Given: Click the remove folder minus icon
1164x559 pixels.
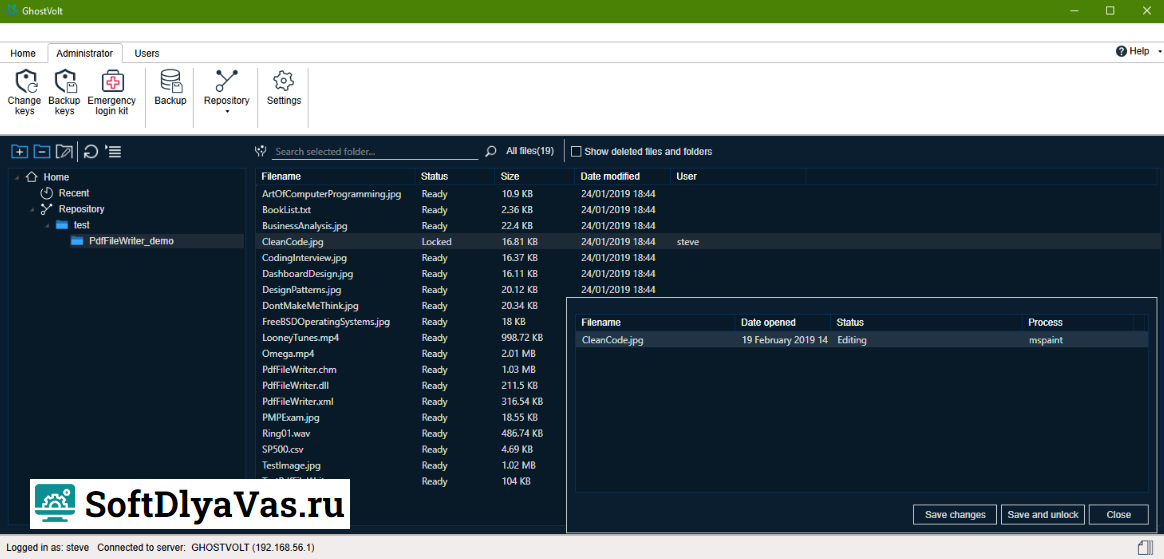Looking at the screenshot, I should coord(42,151).
